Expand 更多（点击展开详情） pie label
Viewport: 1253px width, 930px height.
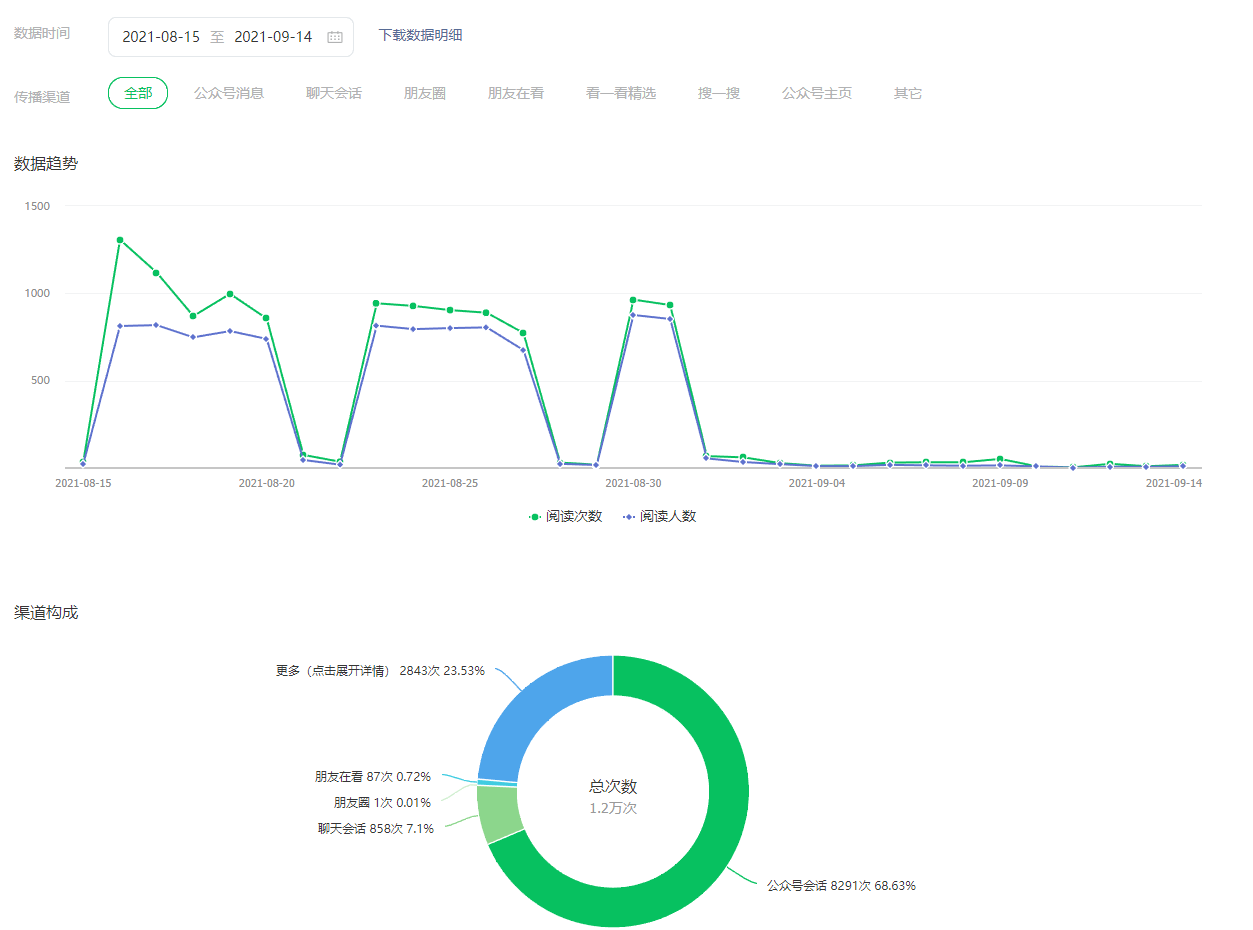[x=380, y=671]
